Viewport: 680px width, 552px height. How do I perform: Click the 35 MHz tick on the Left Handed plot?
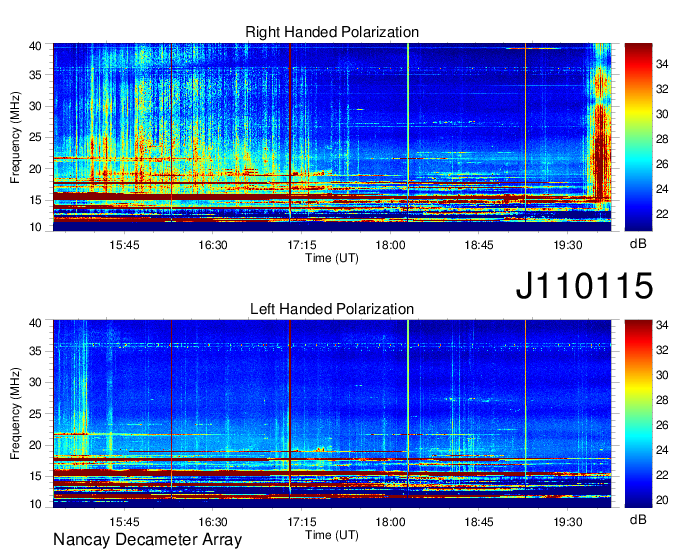coord(35,351)
